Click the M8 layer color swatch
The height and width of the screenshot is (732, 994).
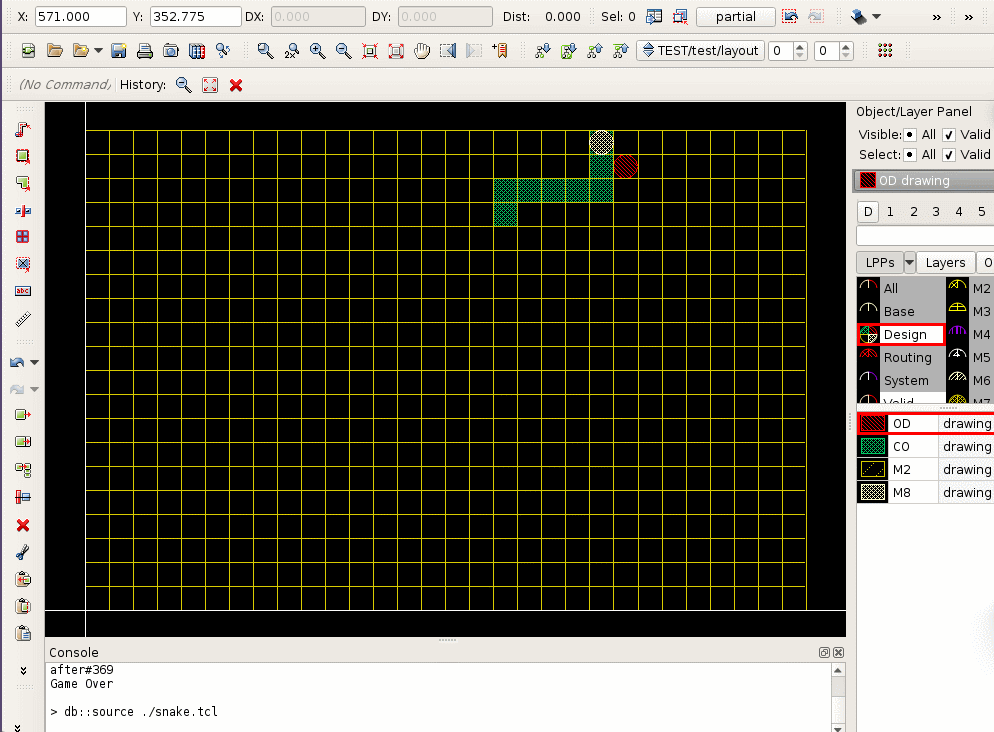(873, 492)
